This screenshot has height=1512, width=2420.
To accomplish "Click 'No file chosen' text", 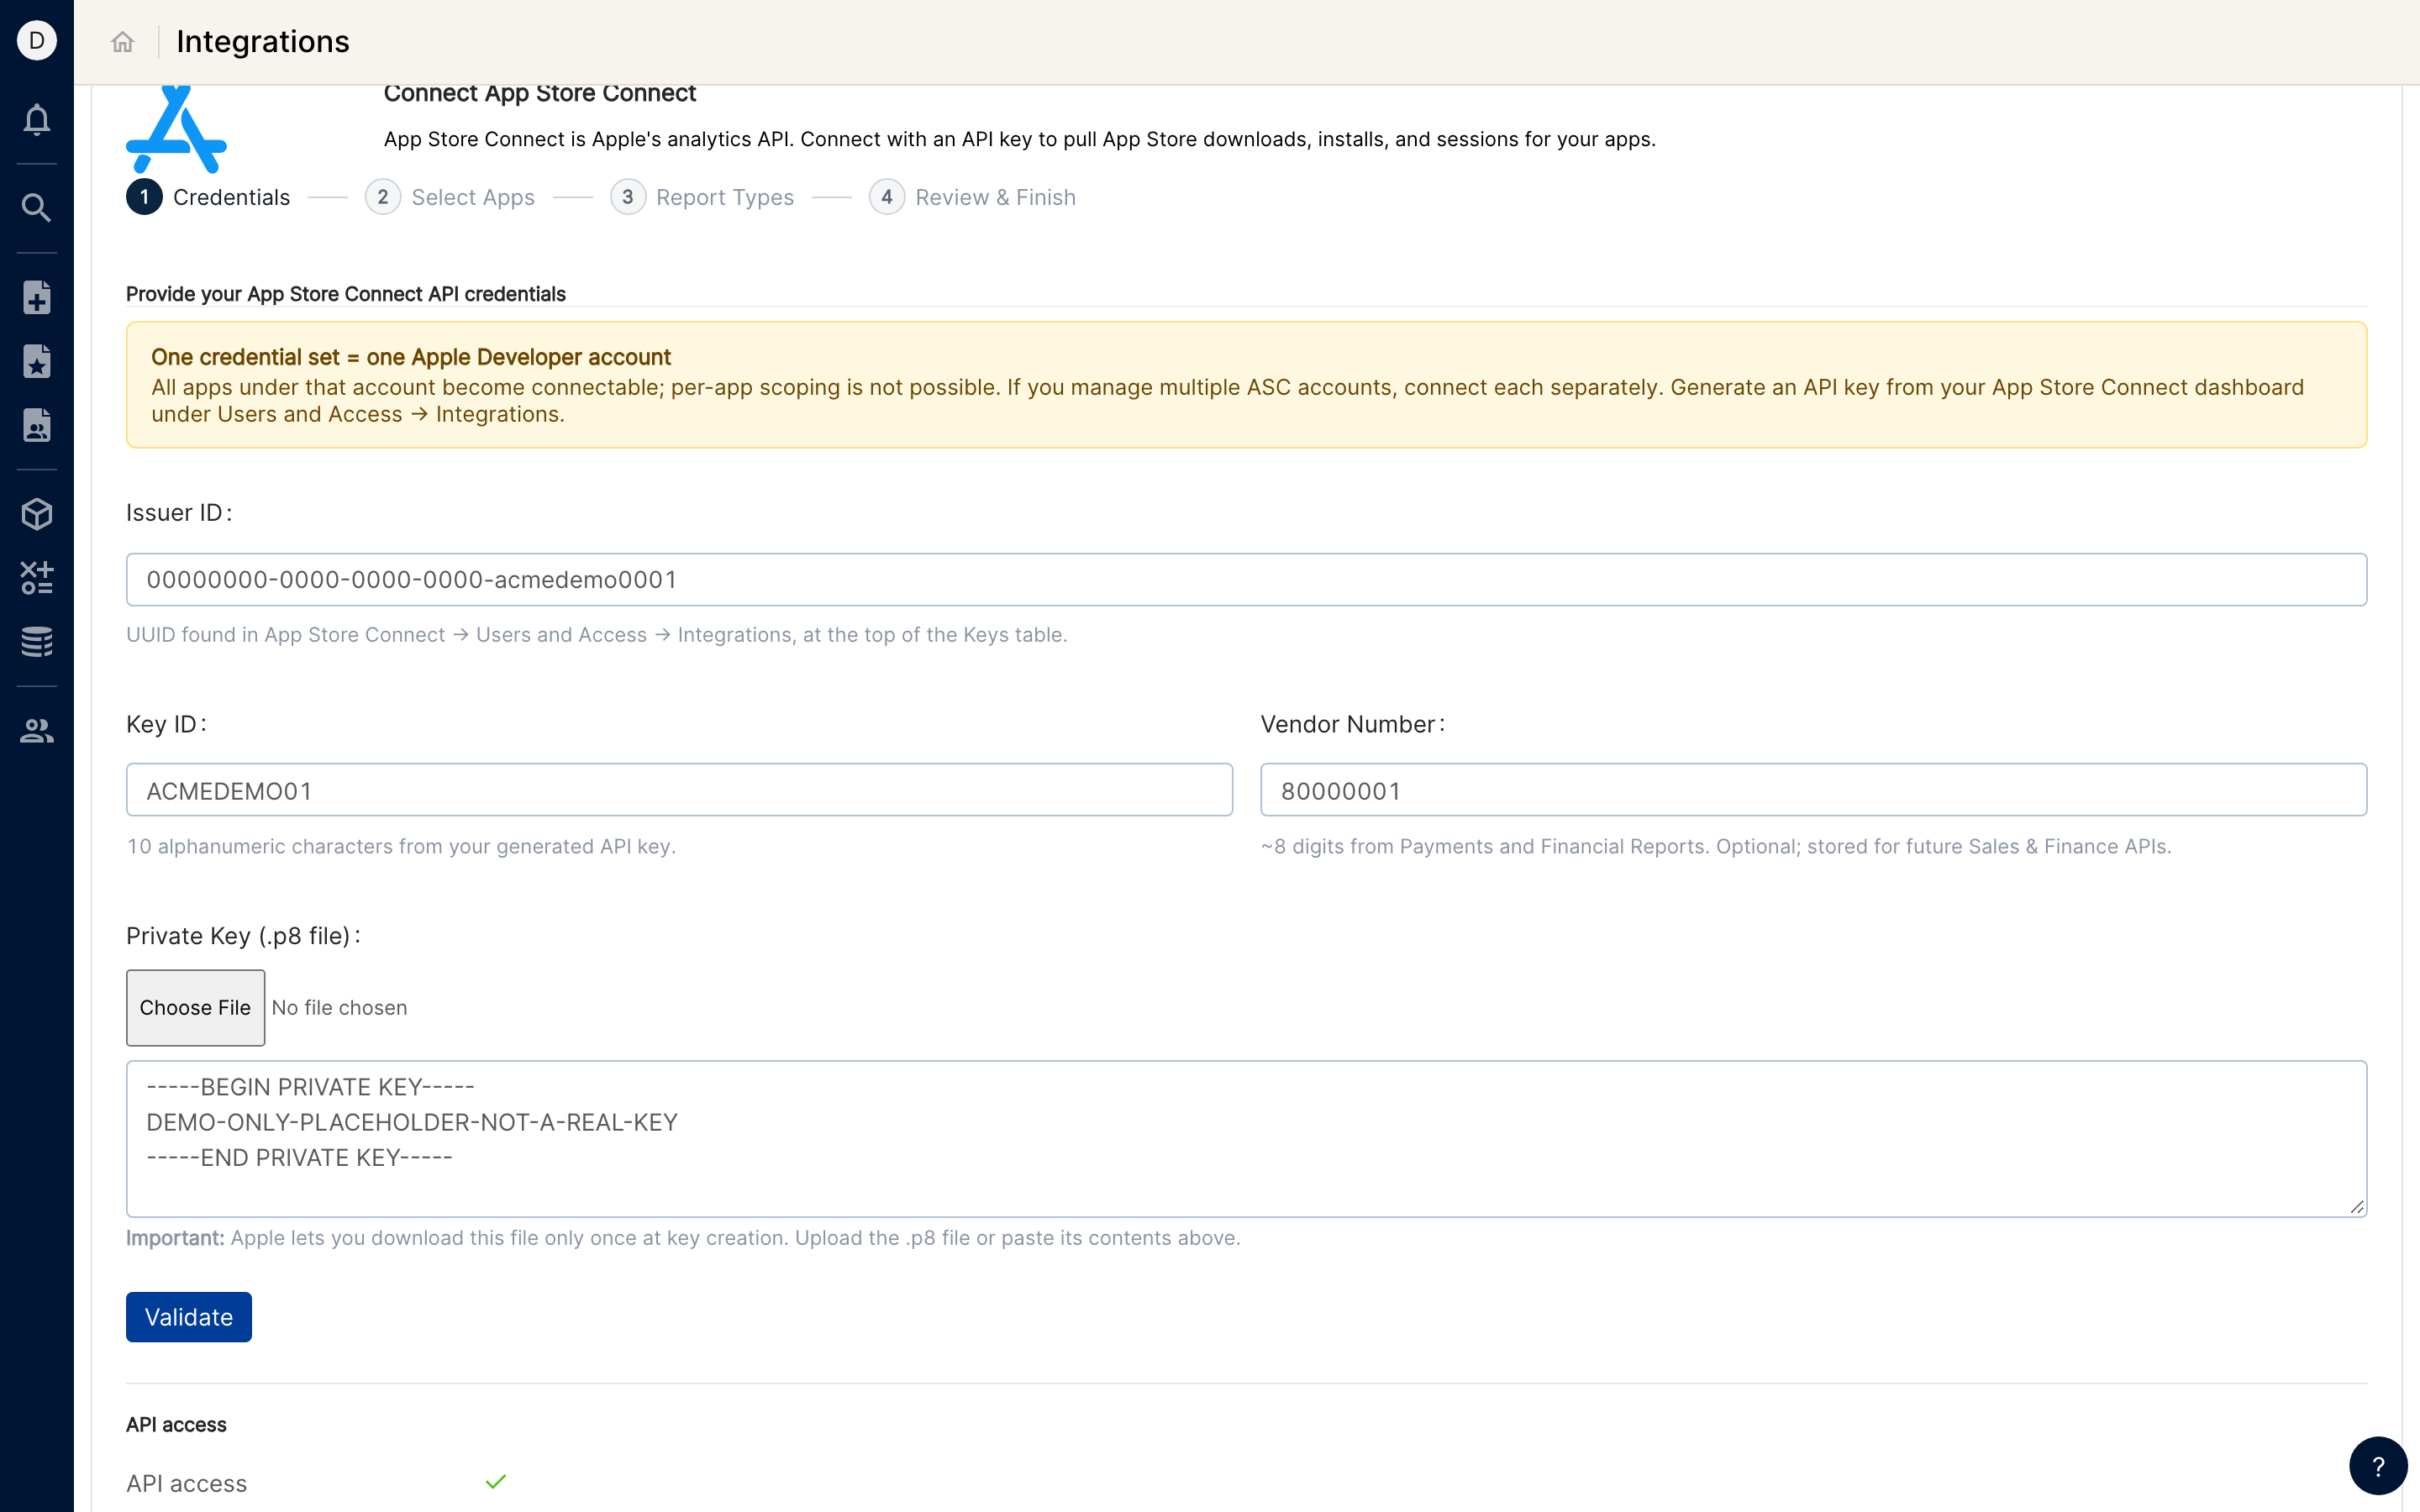I will (x=339, y=1008).
